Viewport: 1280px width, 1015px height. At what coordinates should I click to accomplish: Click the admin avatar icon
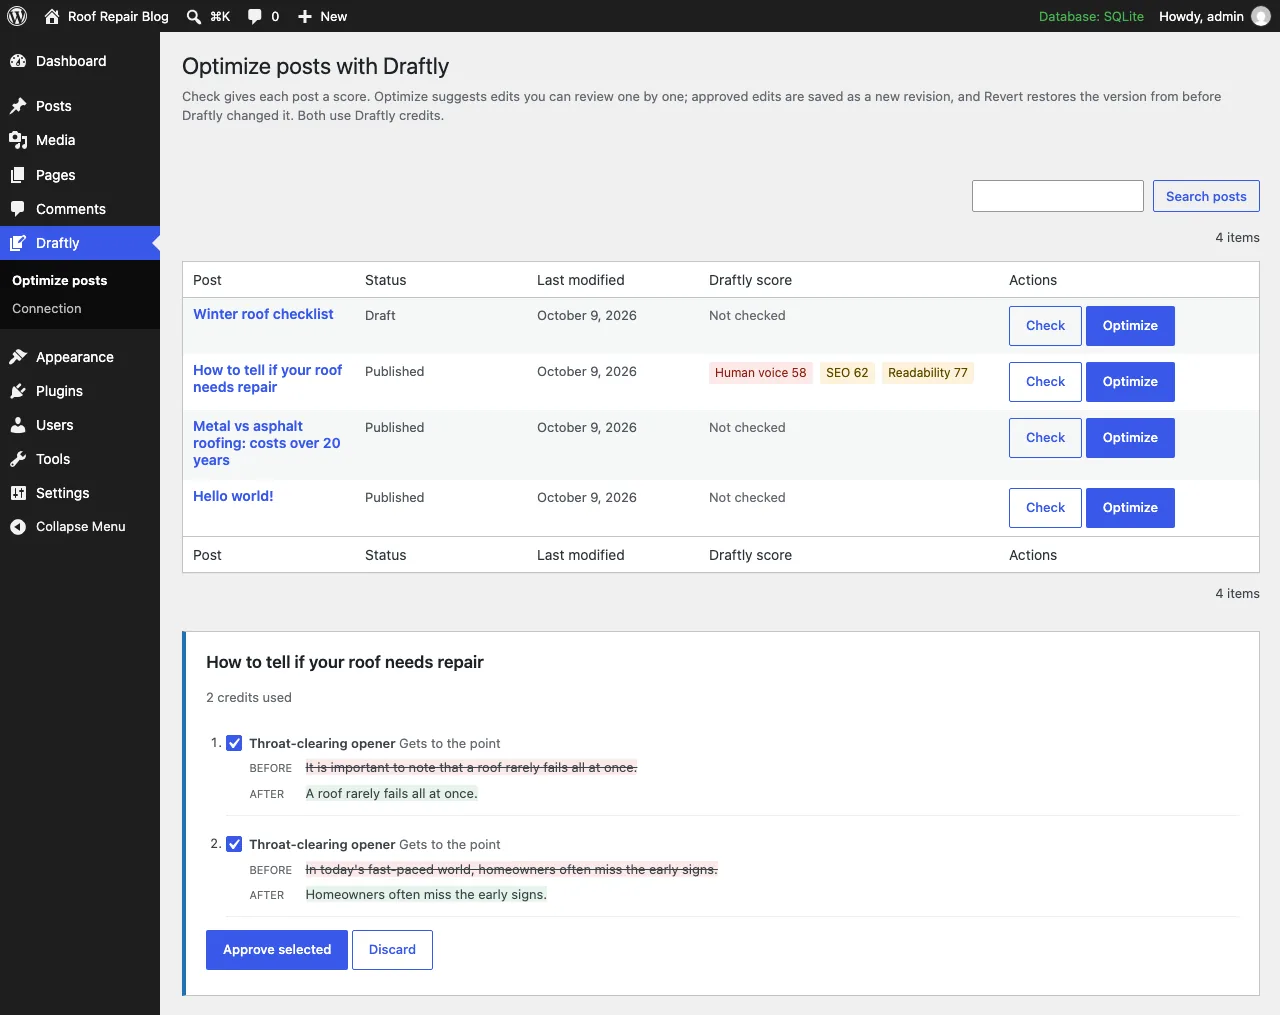click(1261, 16)
